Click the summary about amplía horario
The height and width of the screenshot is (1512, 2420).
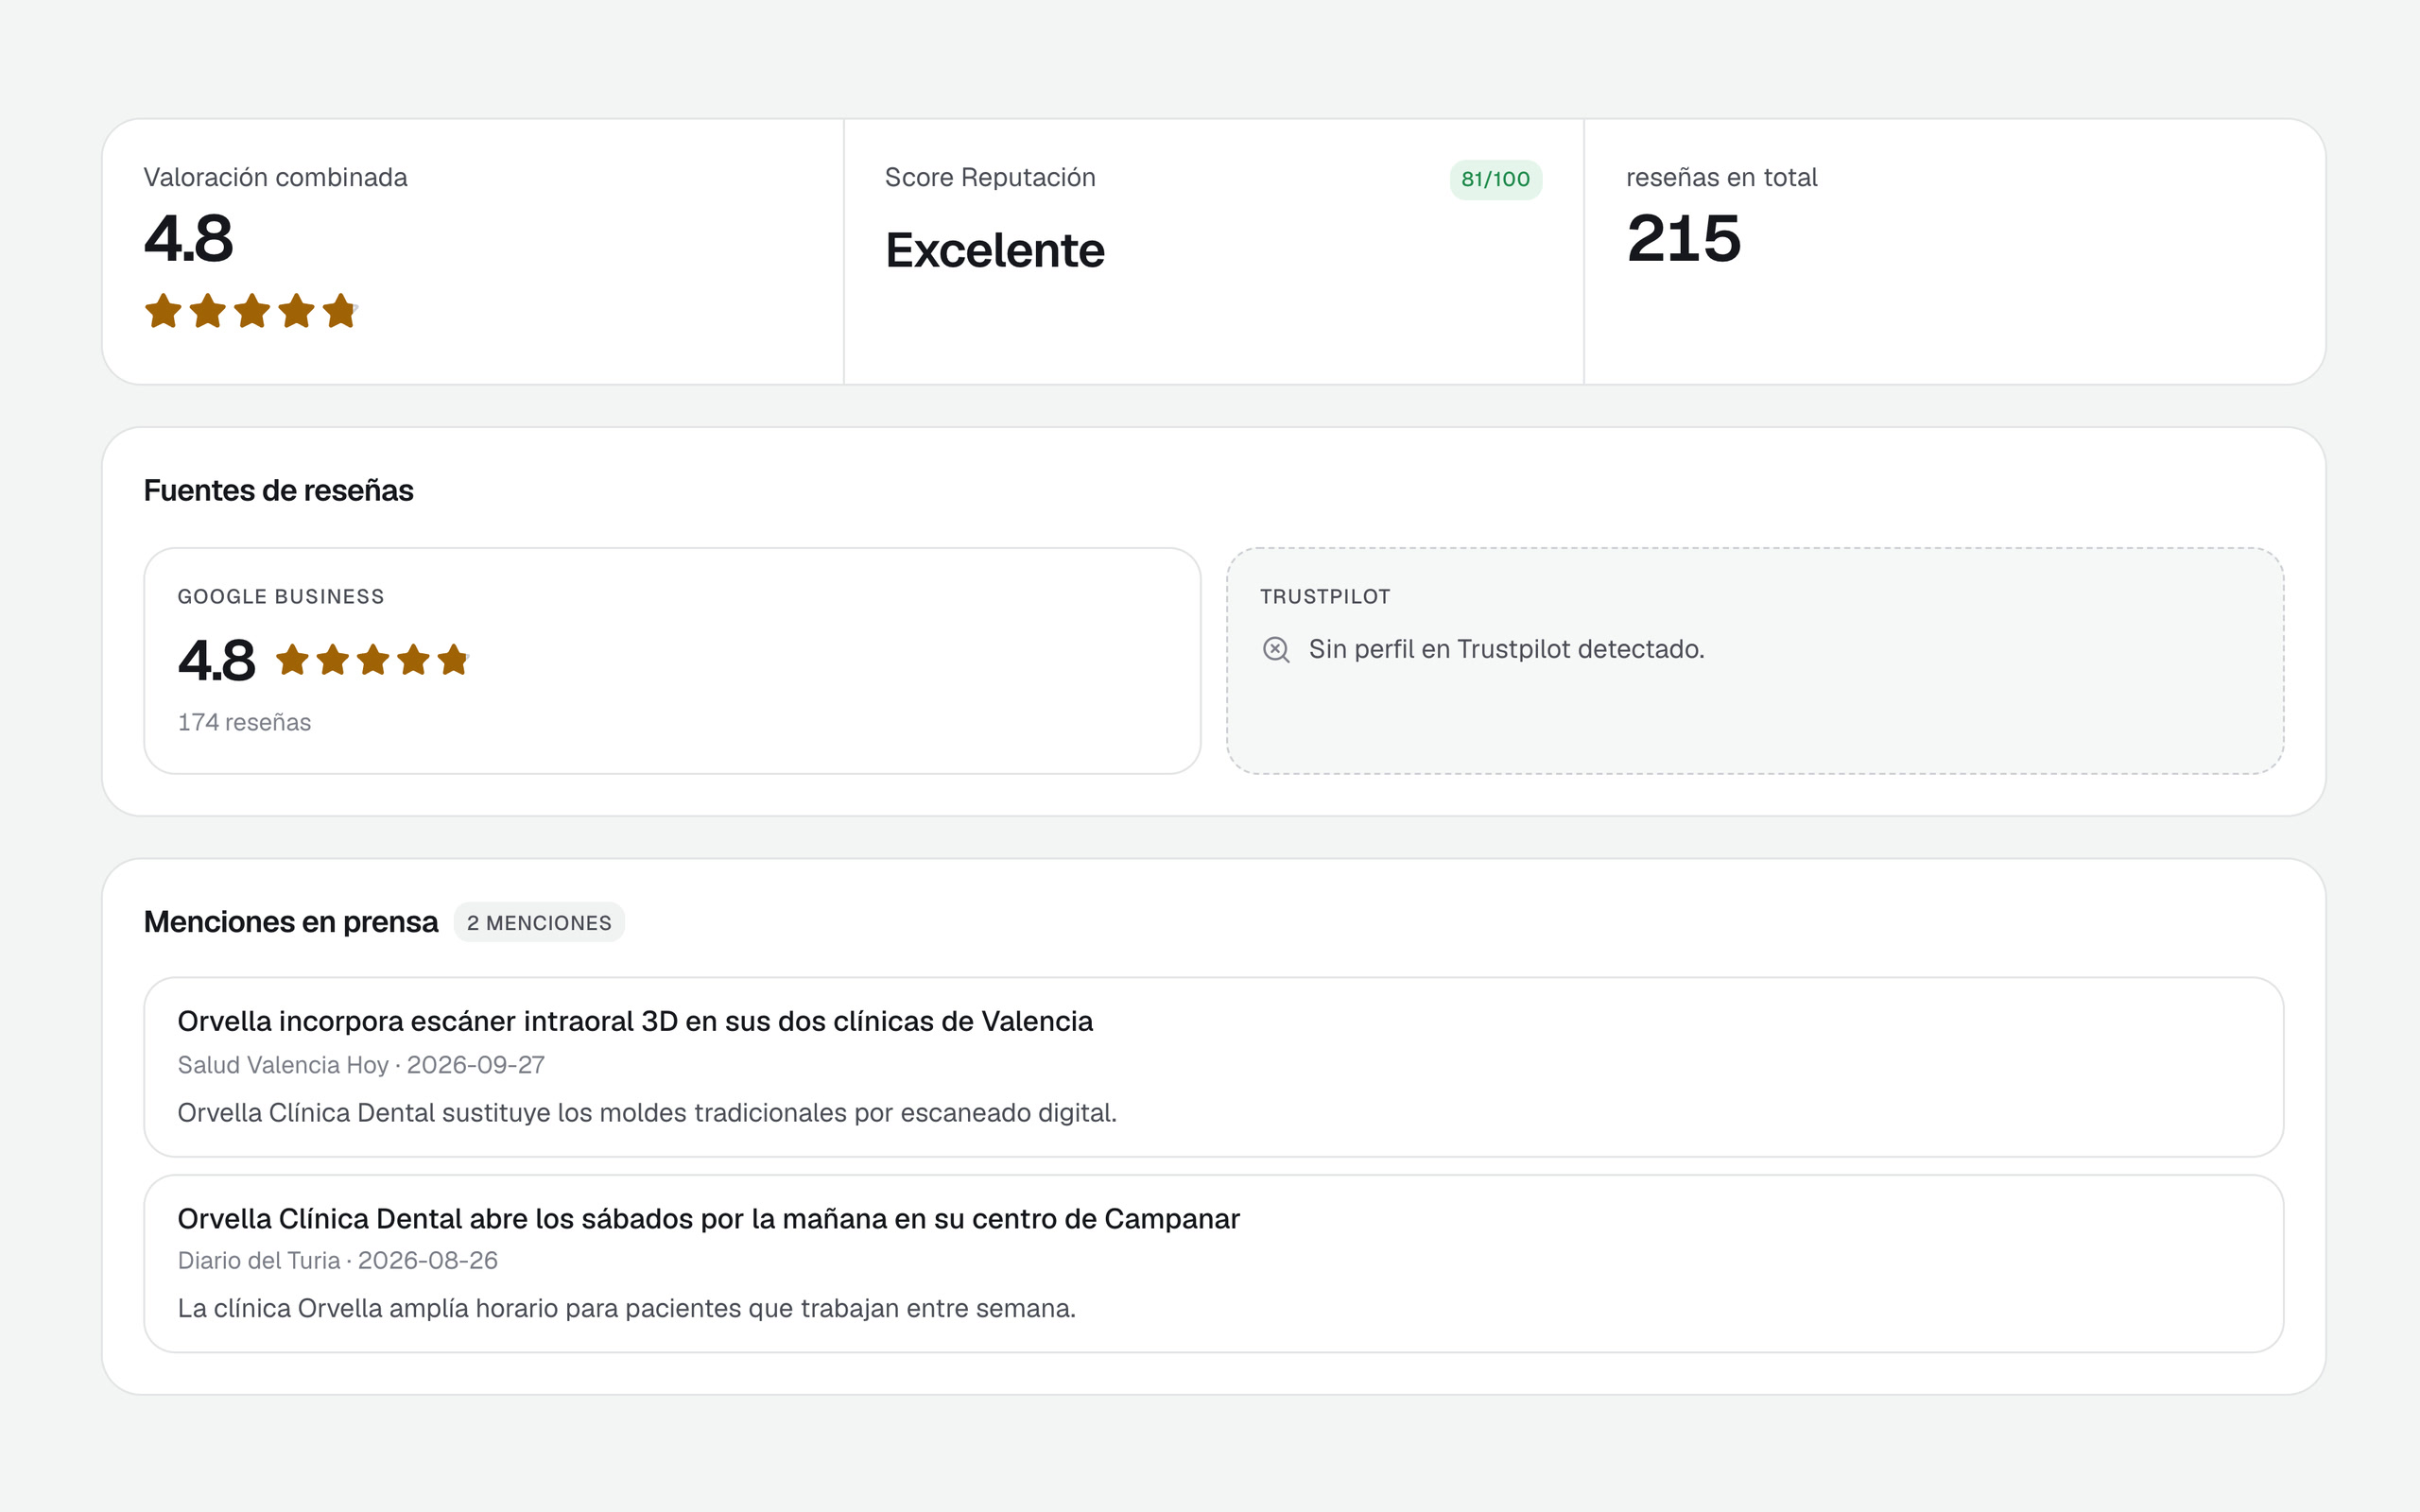tap(627, 1308)
